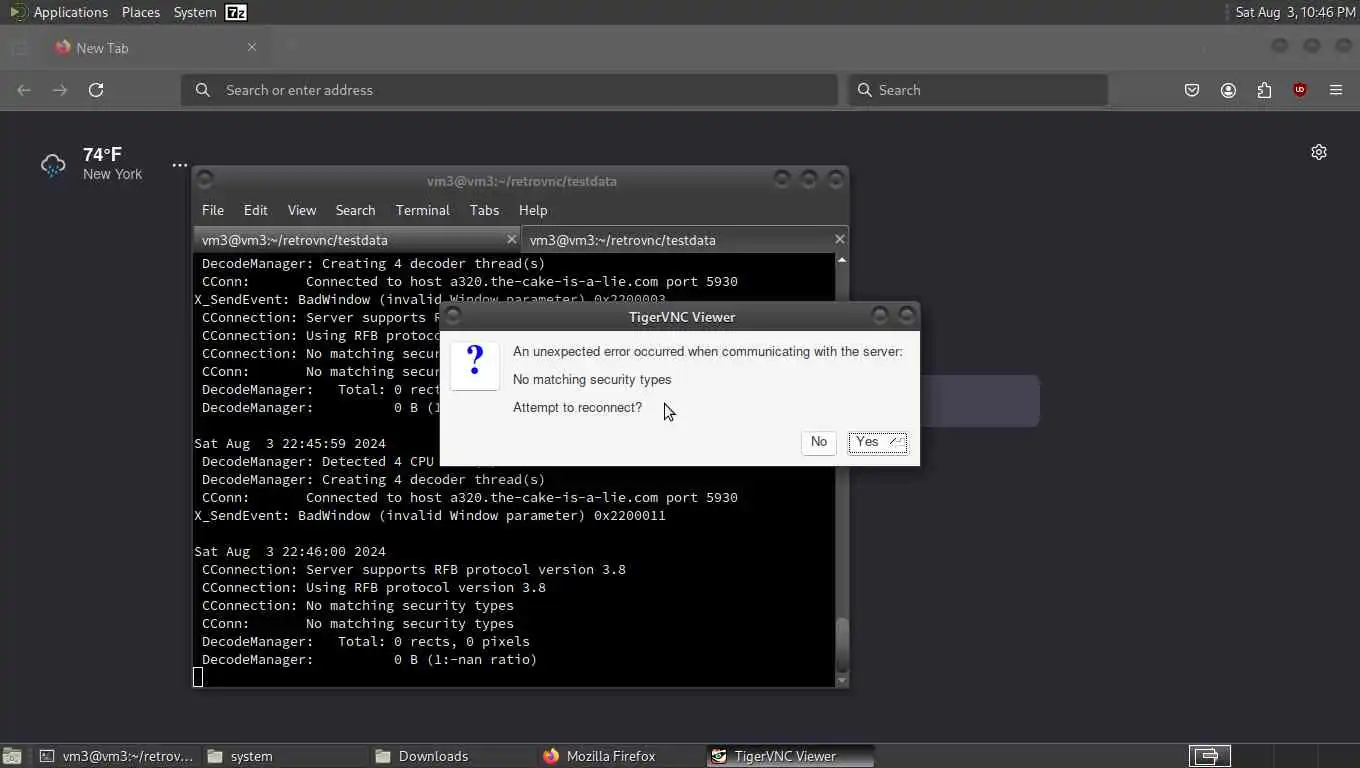Click workspace switcher in bottom panel
1360x768 pixels.
click(1209, 756)
